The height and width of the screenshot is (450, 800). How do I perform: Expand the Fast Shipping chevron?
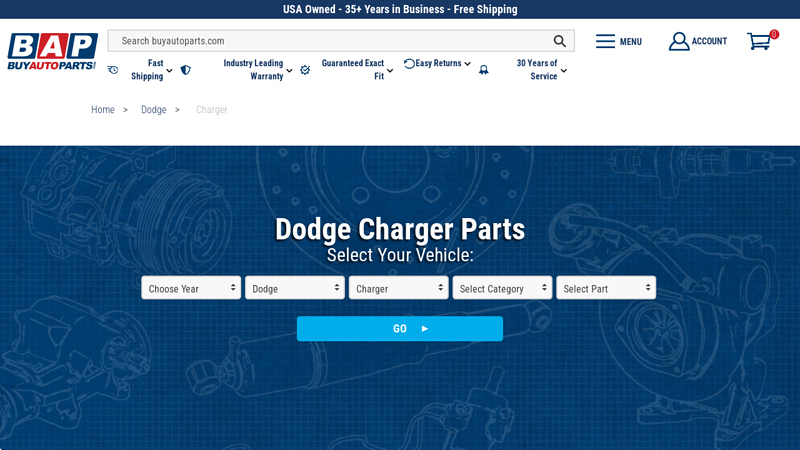pyautogui.click(x=169, y=70)
